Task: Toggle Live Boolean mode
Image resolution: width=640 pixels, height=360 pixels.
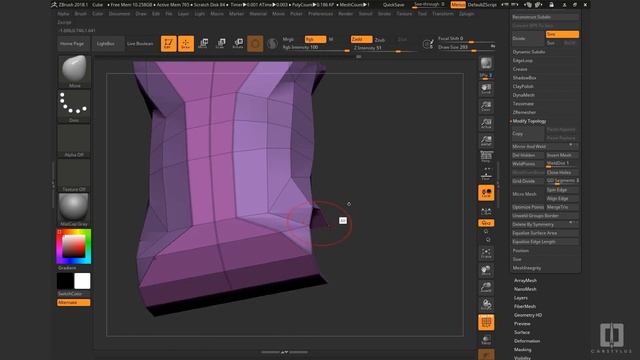Action: pyautogui.click(x=140, y=43)
